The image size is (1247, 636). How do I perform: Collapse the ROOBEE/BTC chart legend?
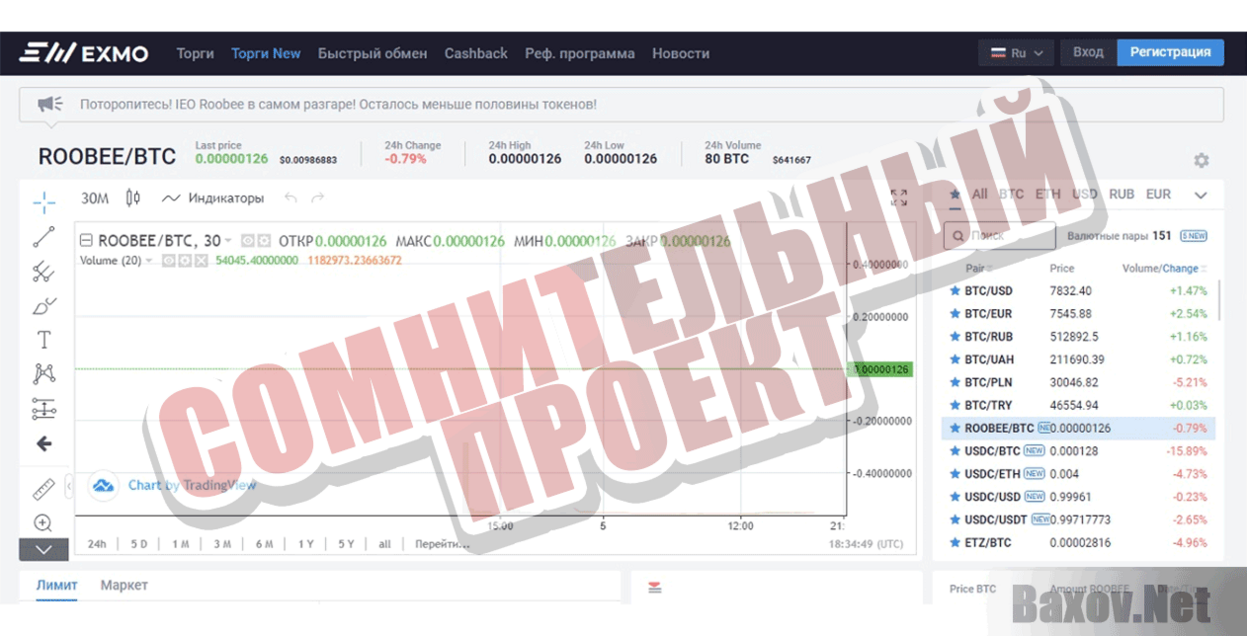[x=86, y=241]
